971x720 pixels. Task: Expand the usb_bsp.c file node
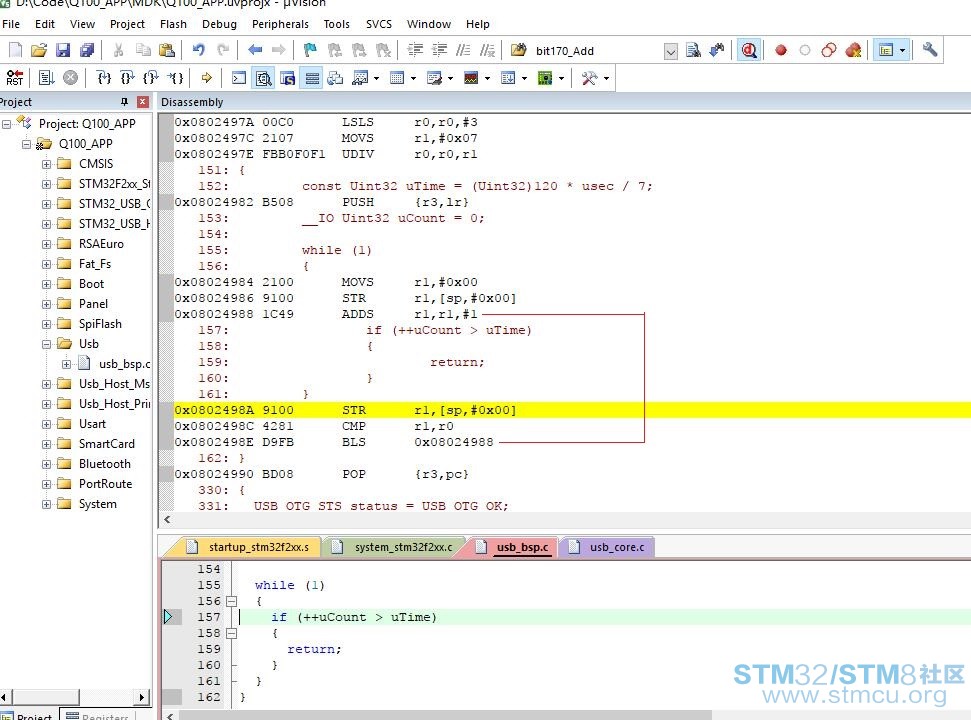coord(66,364)
